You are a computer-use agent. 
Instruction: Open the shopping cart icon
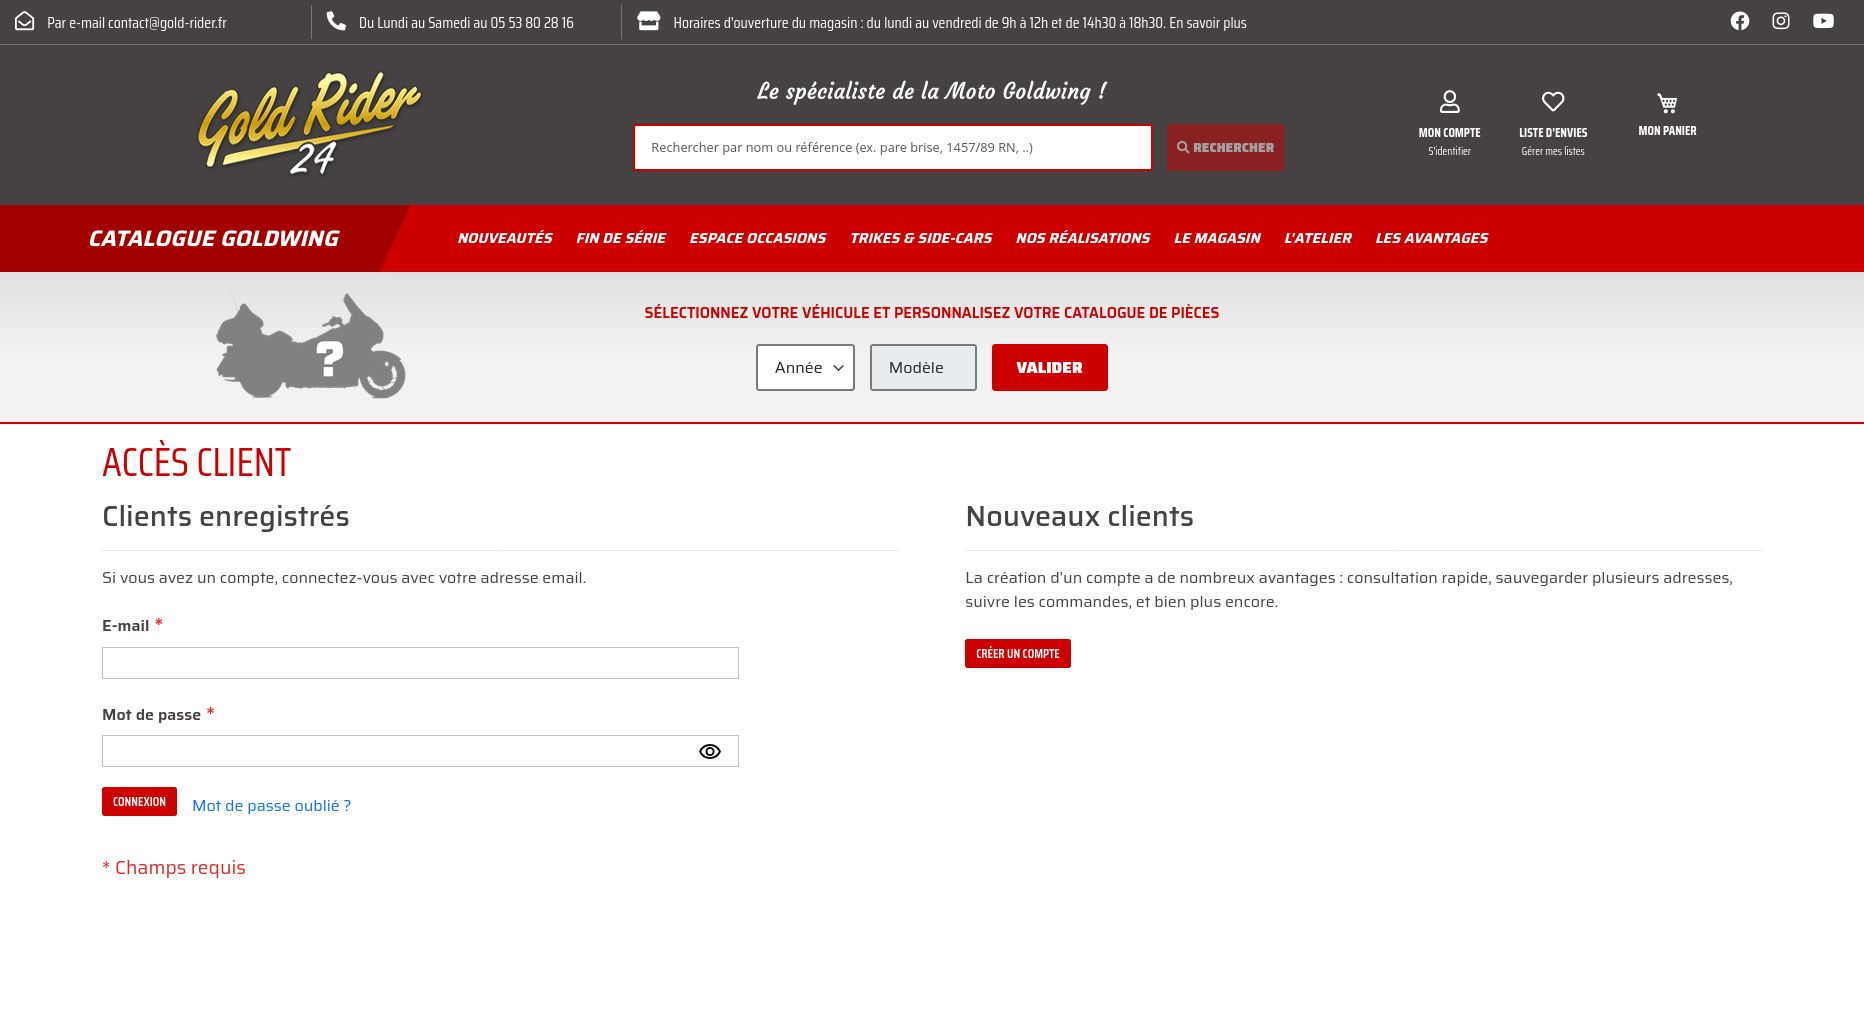(x=1667, y=103)
